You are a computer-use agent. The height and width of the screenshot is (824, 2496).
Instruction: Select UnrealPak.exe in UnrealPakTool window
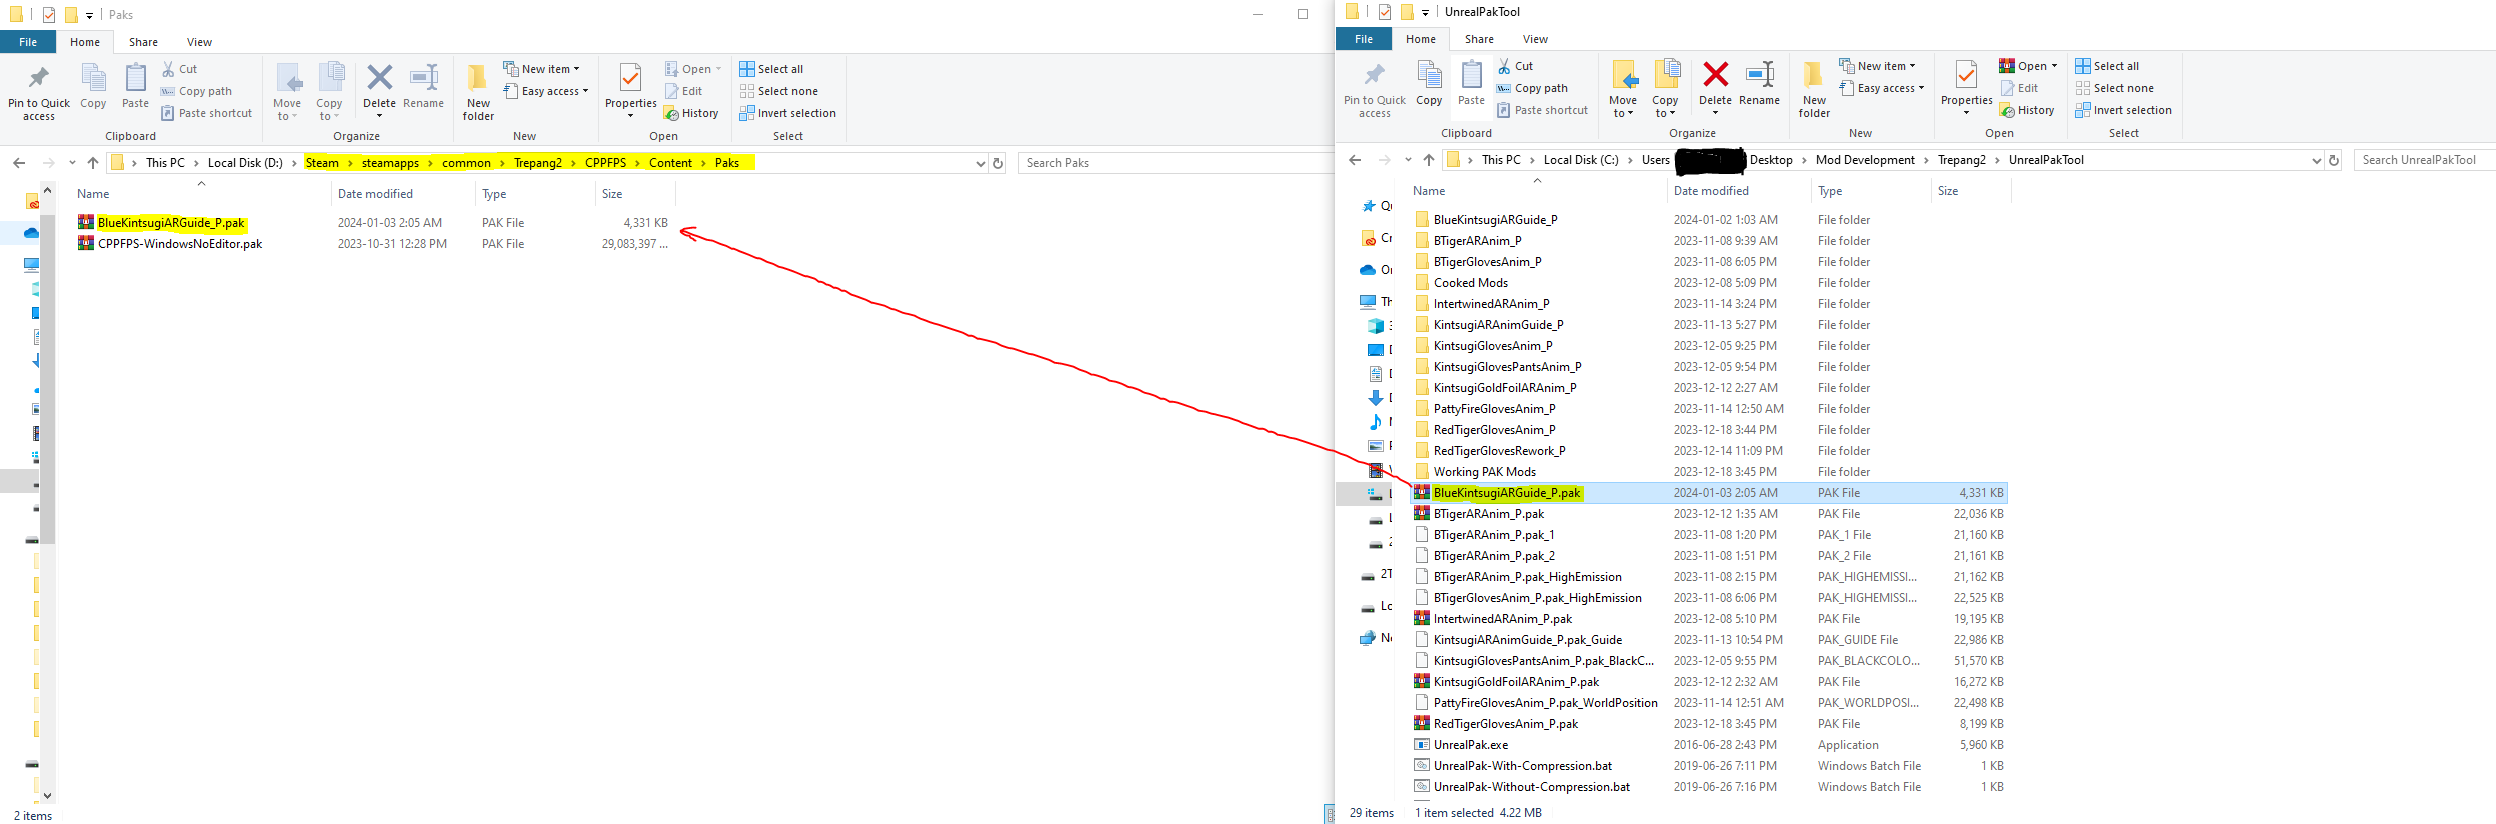(x=1470, y=745)
